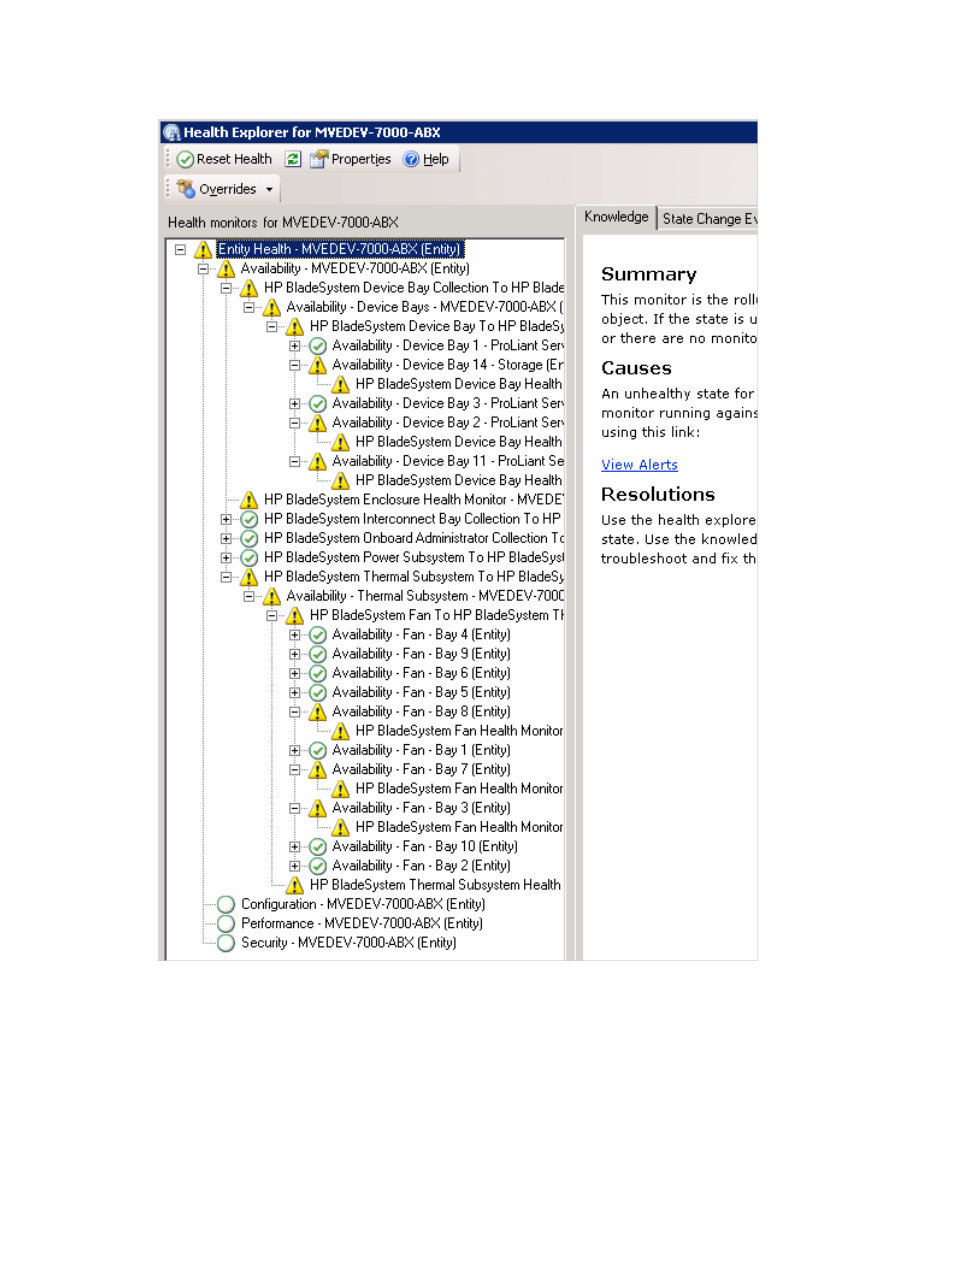Click warning icon of Thermal Subsystem Health
Viewport: 954px width, 1270px height.
point(295,885)
